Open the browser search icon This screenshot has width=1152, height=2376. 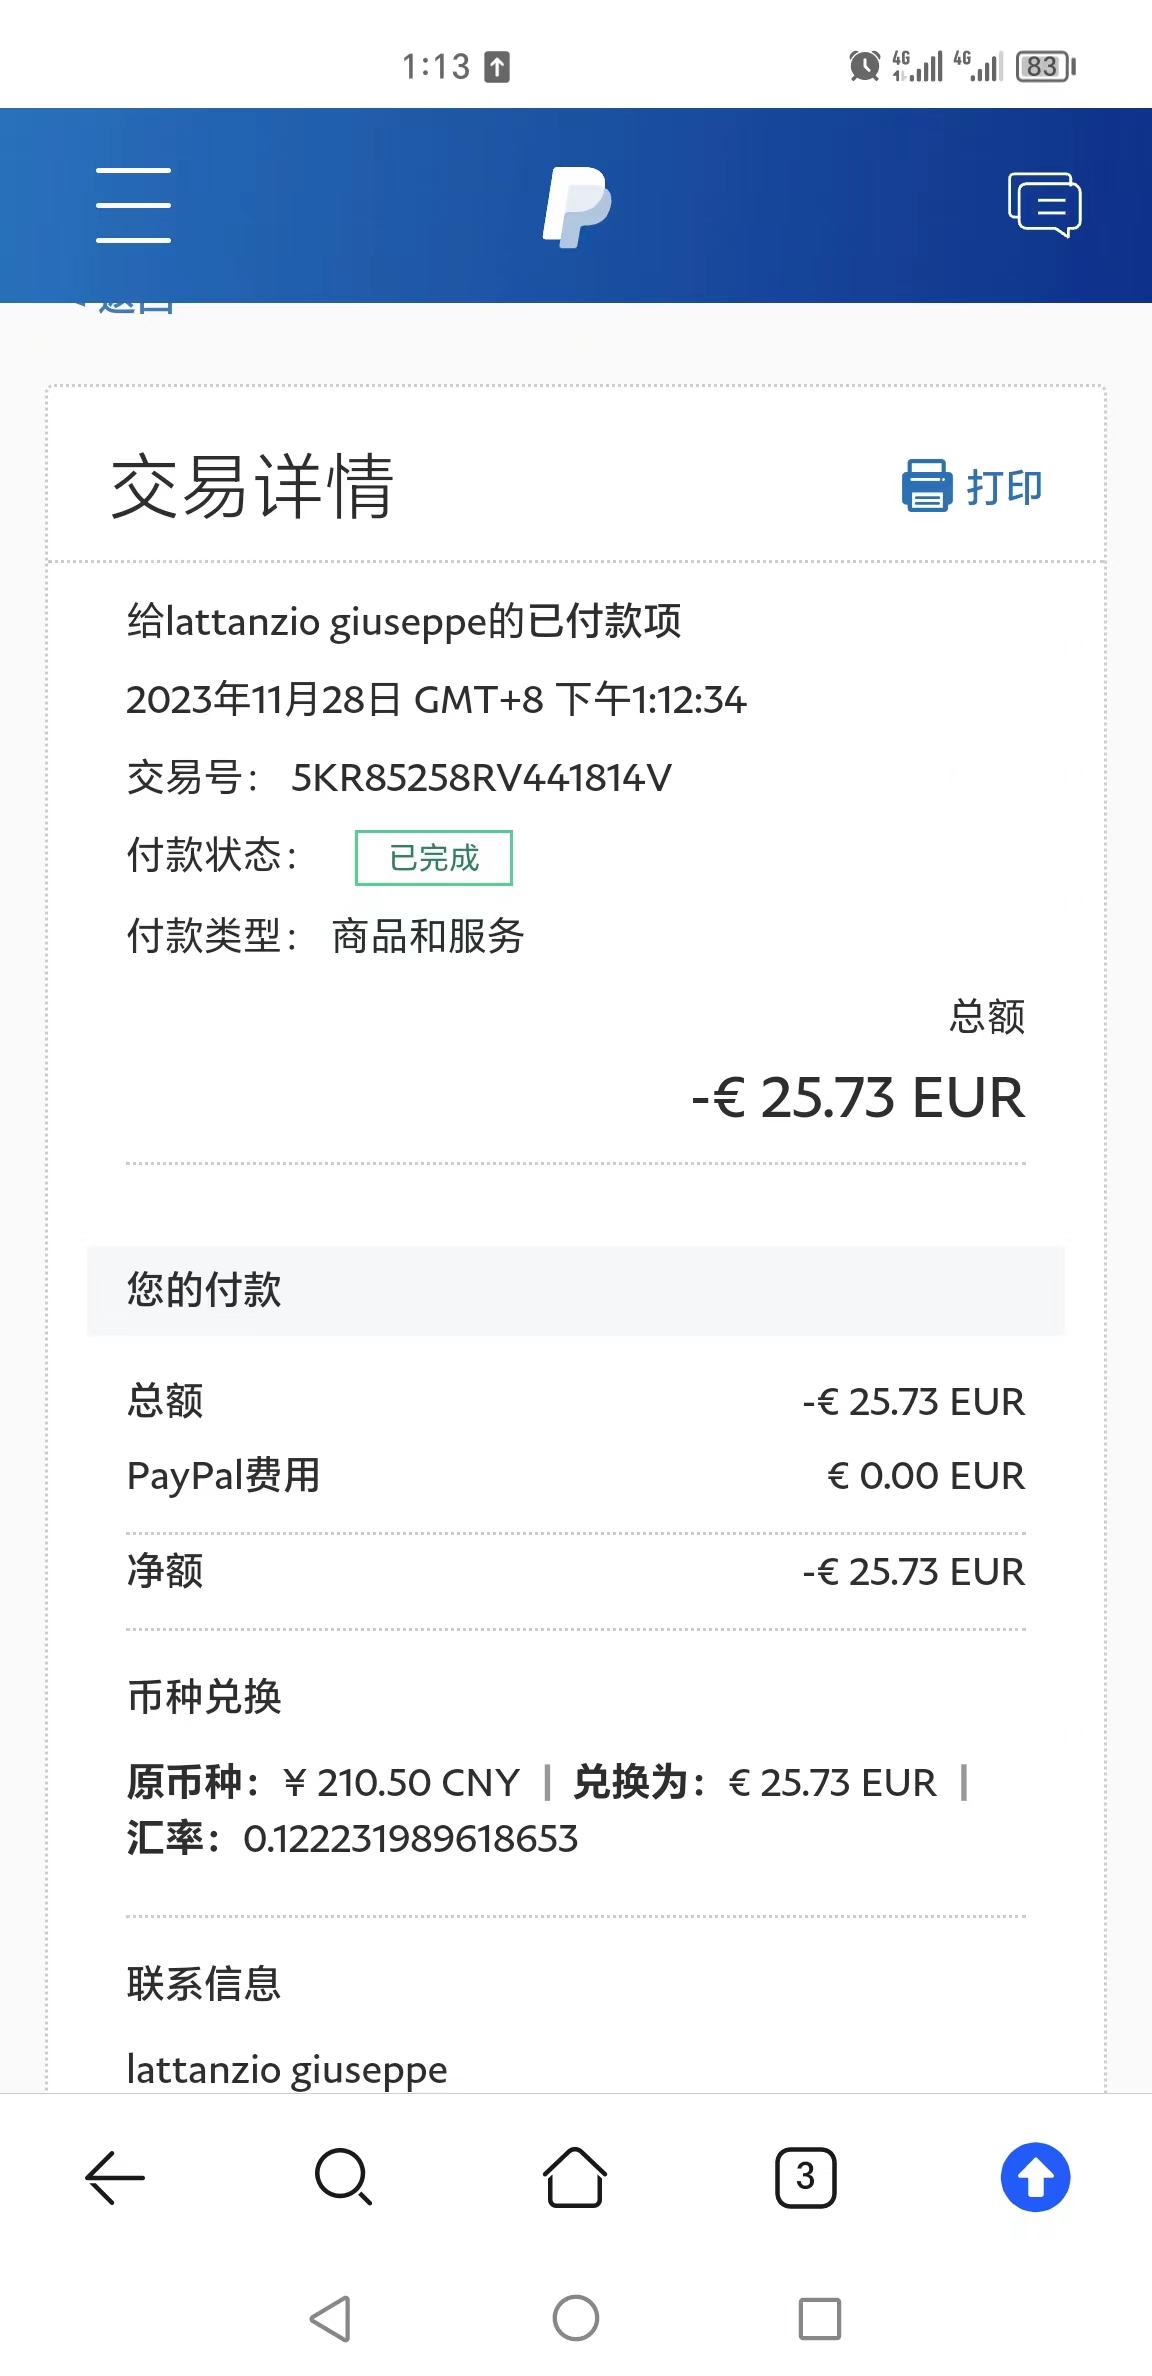click(344, 2177)
